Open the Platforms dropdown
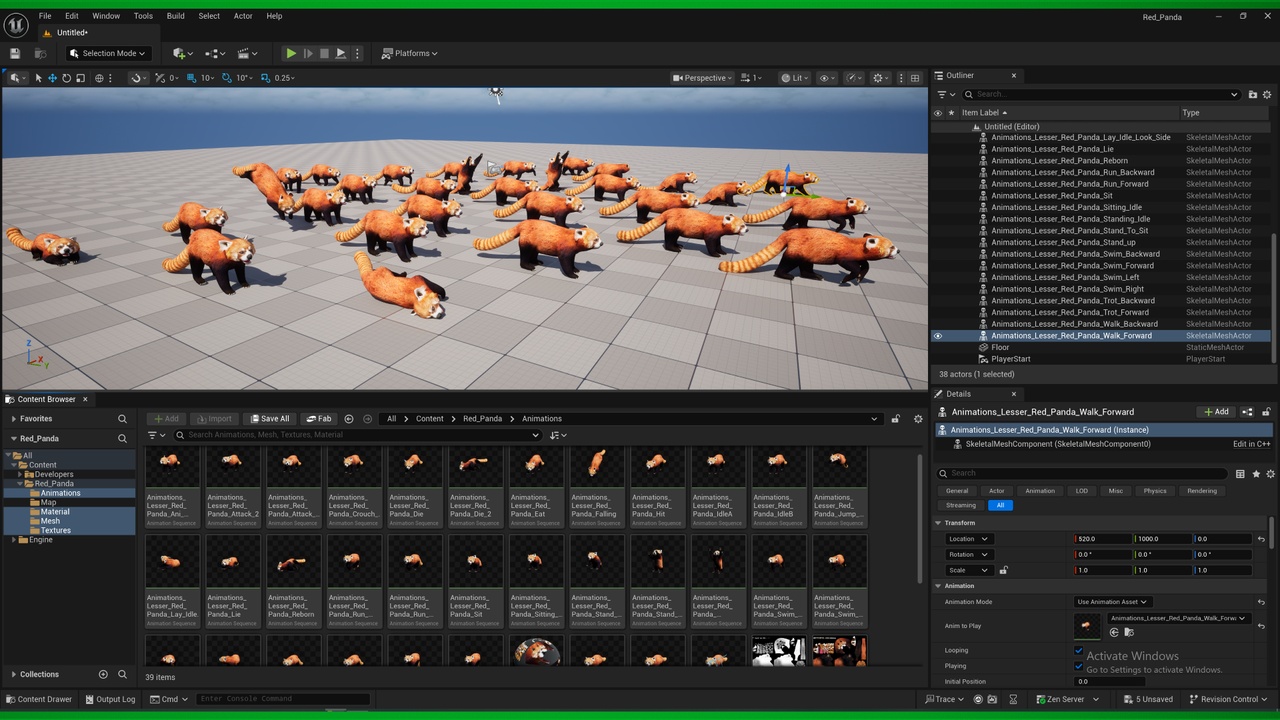Viewport: 1280px width, 720px height. [410, 53]
